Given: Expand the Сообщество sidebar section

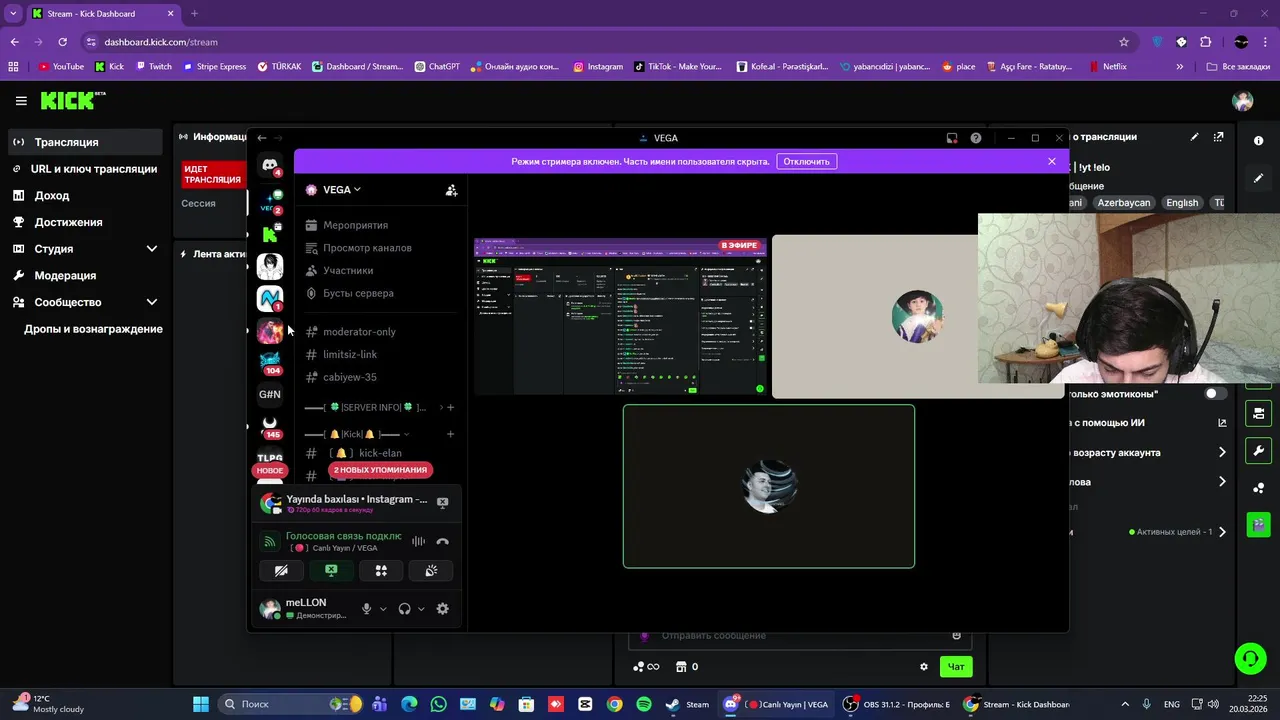Looking at the screenshot, I should (152, 302).
